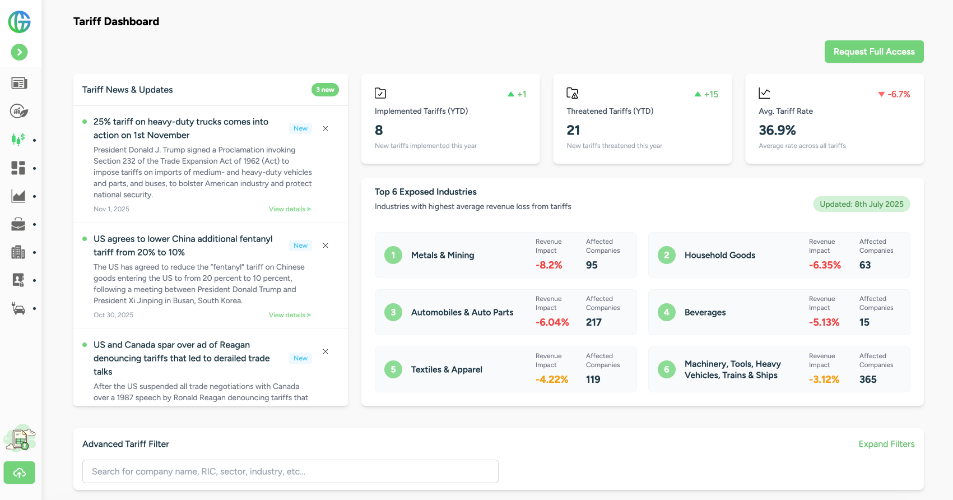Click the globe logo in the sidebar
Viewport: 953px width, 500px height.
(19, 22)
